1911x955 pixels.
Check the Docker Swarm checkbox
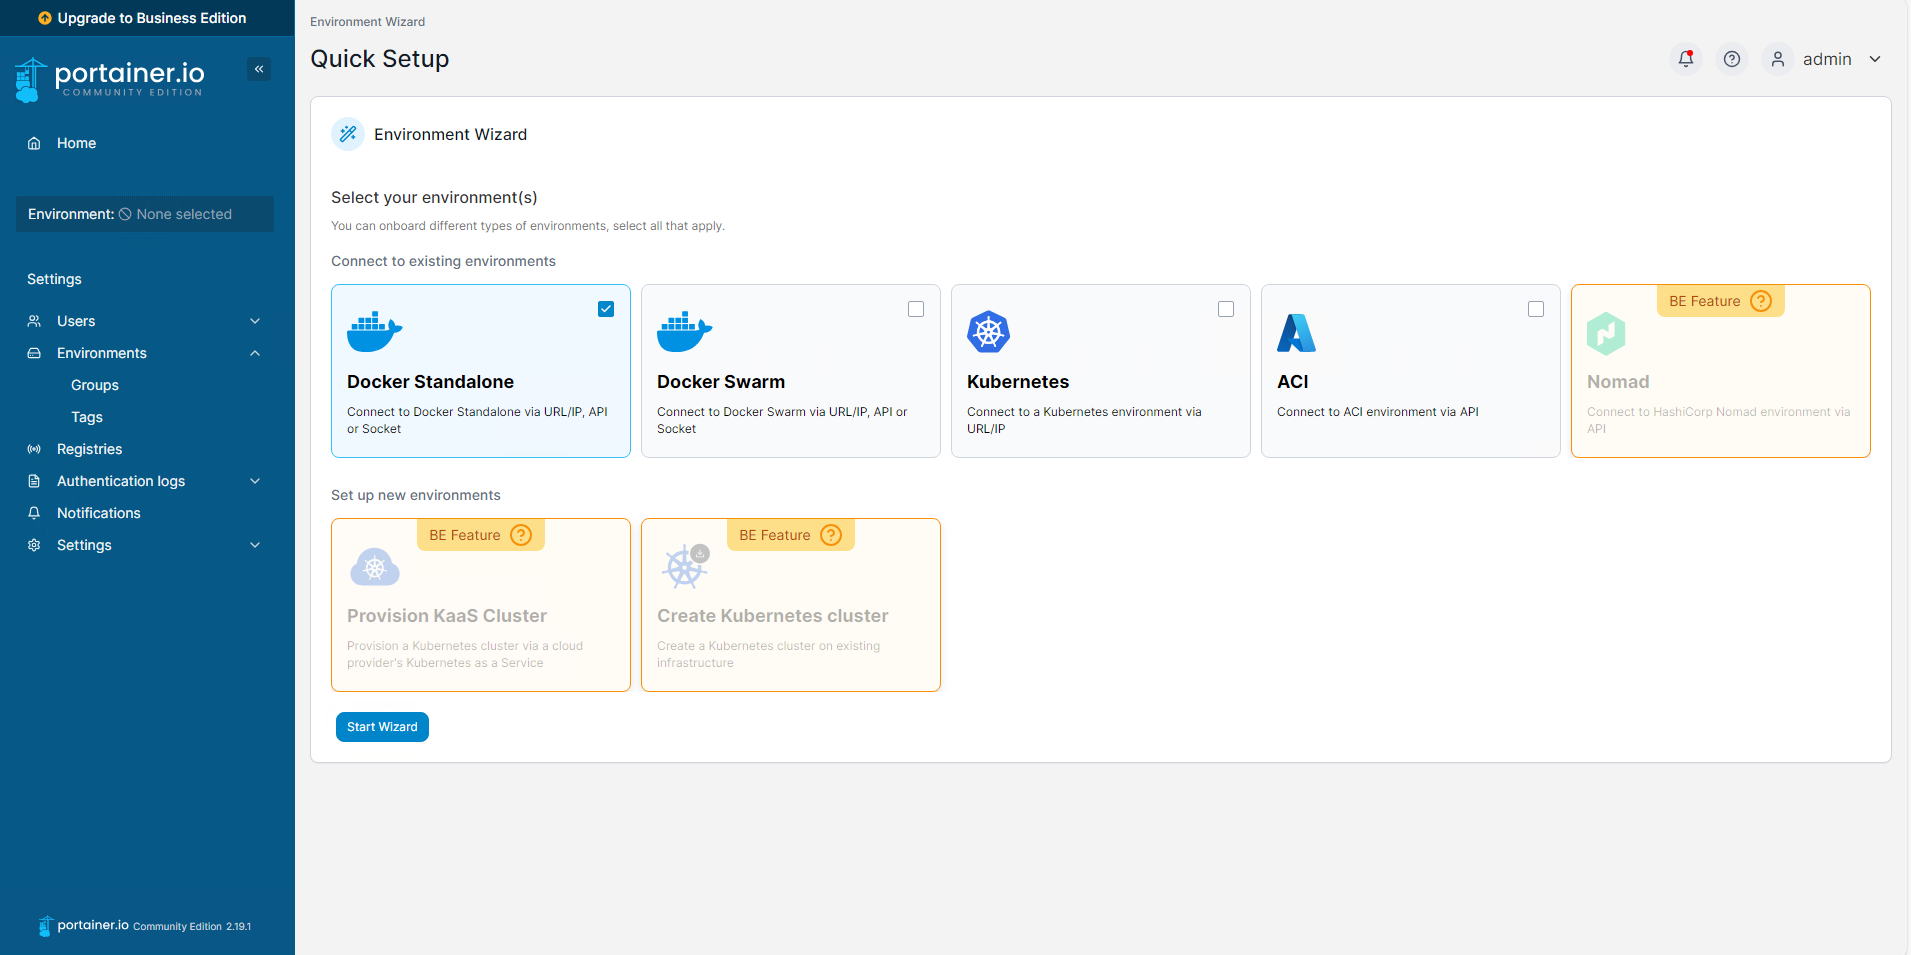(x=916, y=309)
